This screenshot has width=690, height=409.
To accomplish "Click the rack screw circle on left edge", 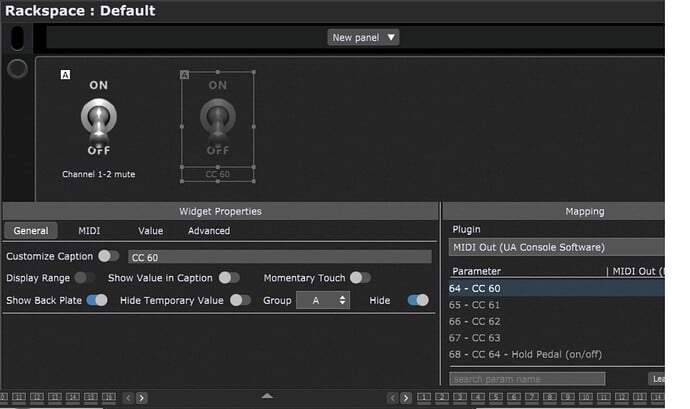I will point(17,69).
